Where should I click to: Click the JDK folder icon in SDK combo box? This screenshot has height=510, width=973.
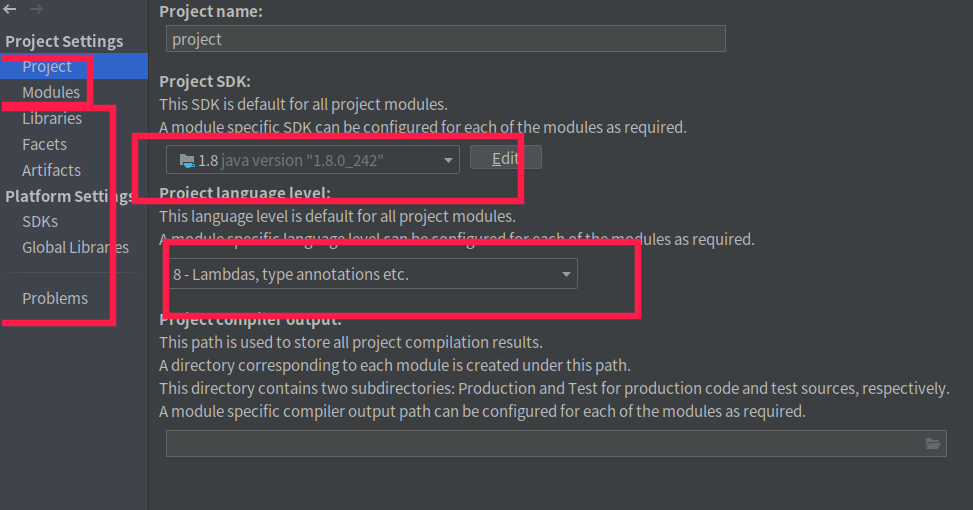pyautogui.click(x=187, y=161)
